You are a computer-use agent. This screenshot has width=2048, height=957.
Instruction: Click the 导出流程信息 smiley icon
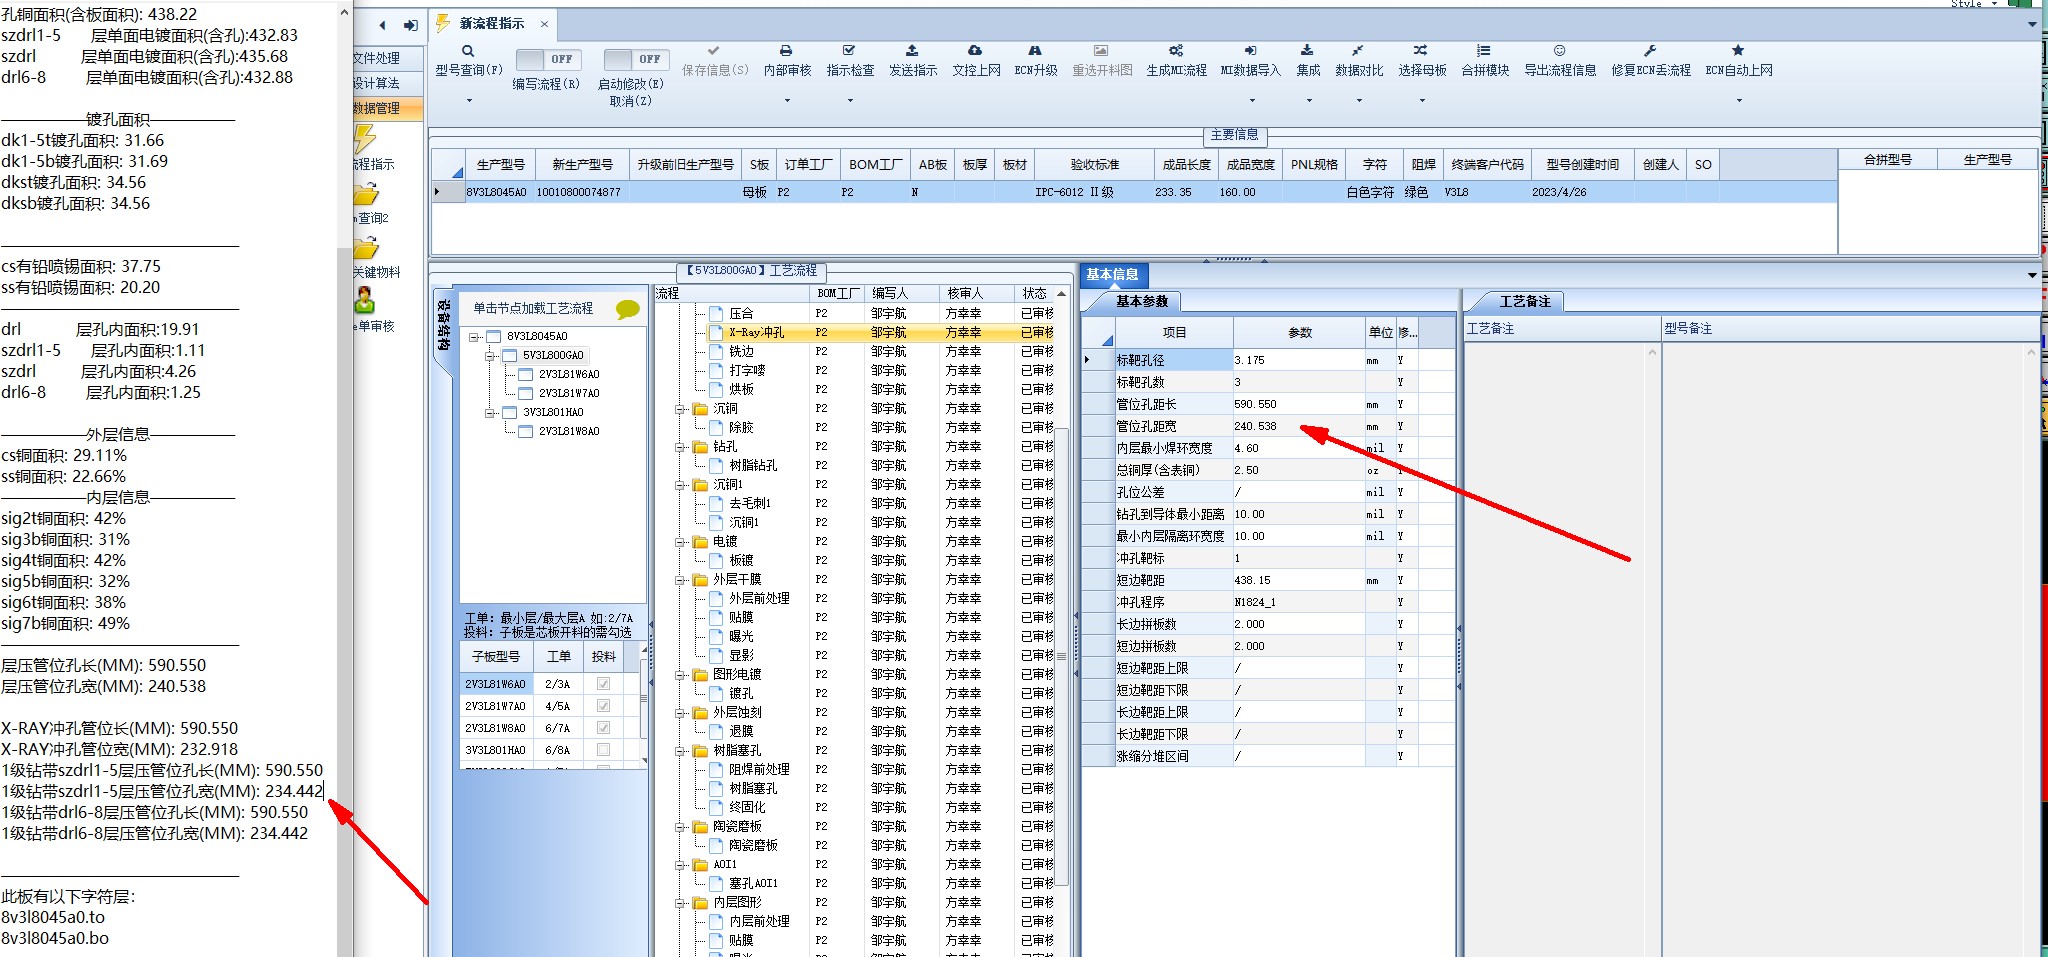coord(1559,50)
